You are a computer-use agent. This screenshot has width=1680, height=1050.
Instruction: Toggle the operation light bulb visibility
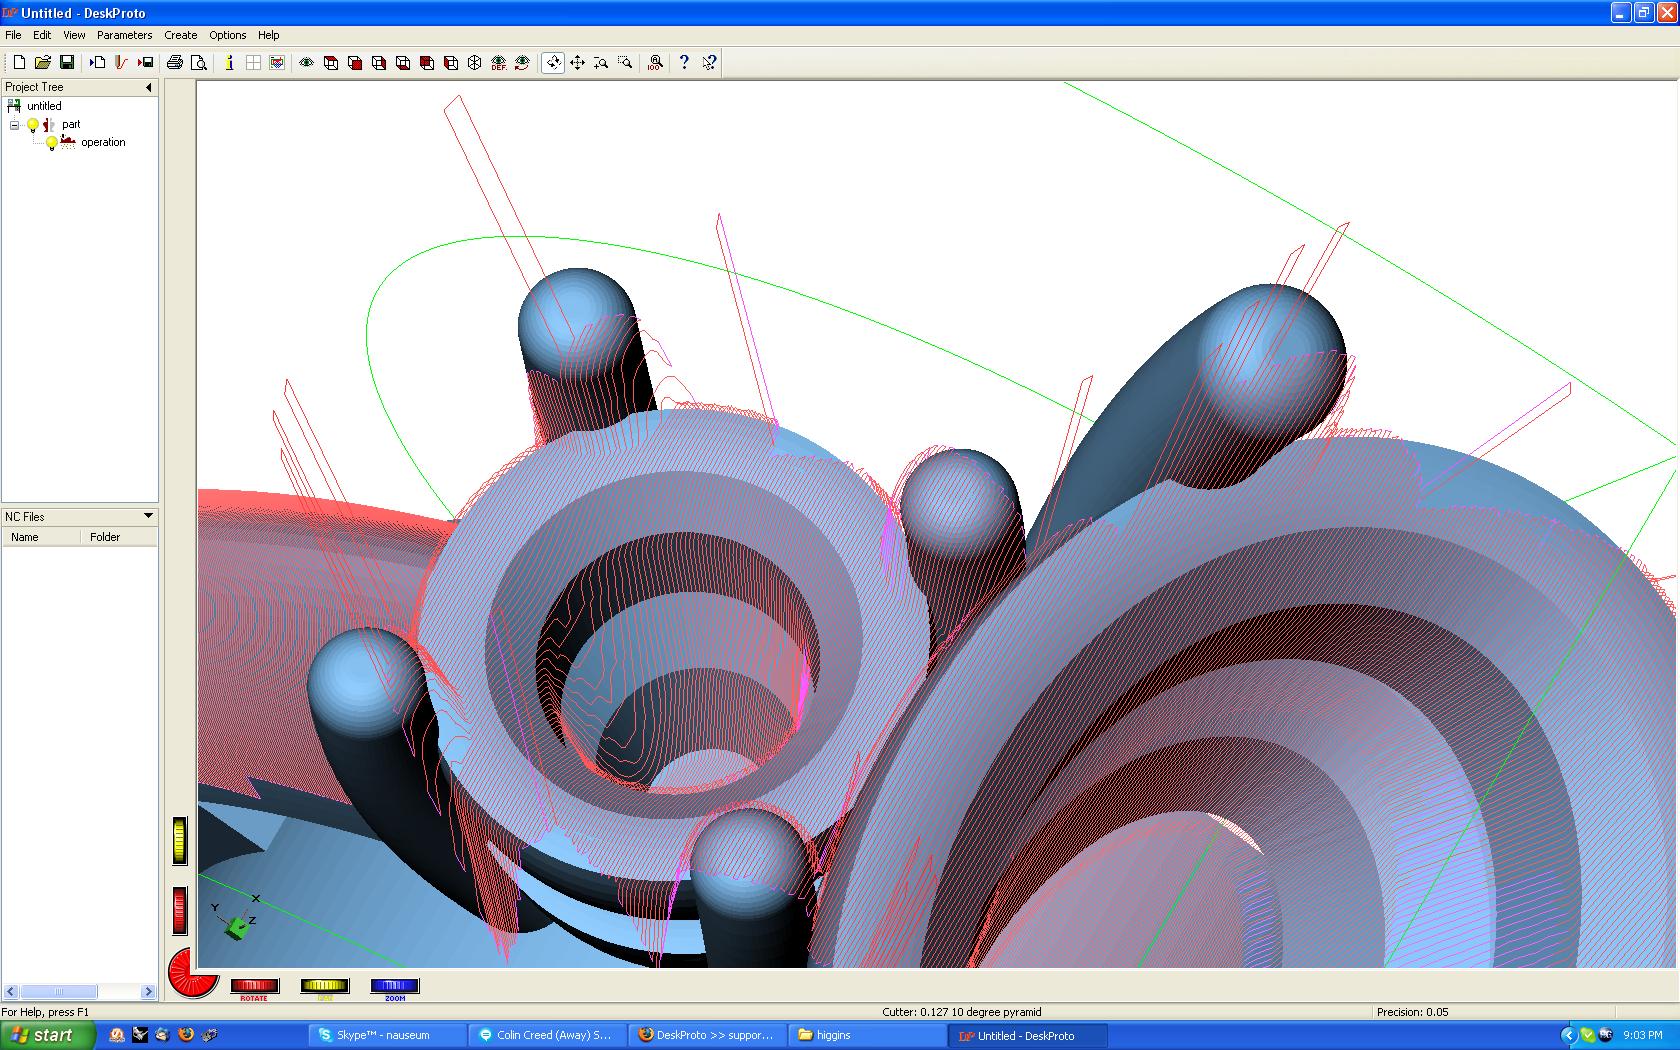52,143
